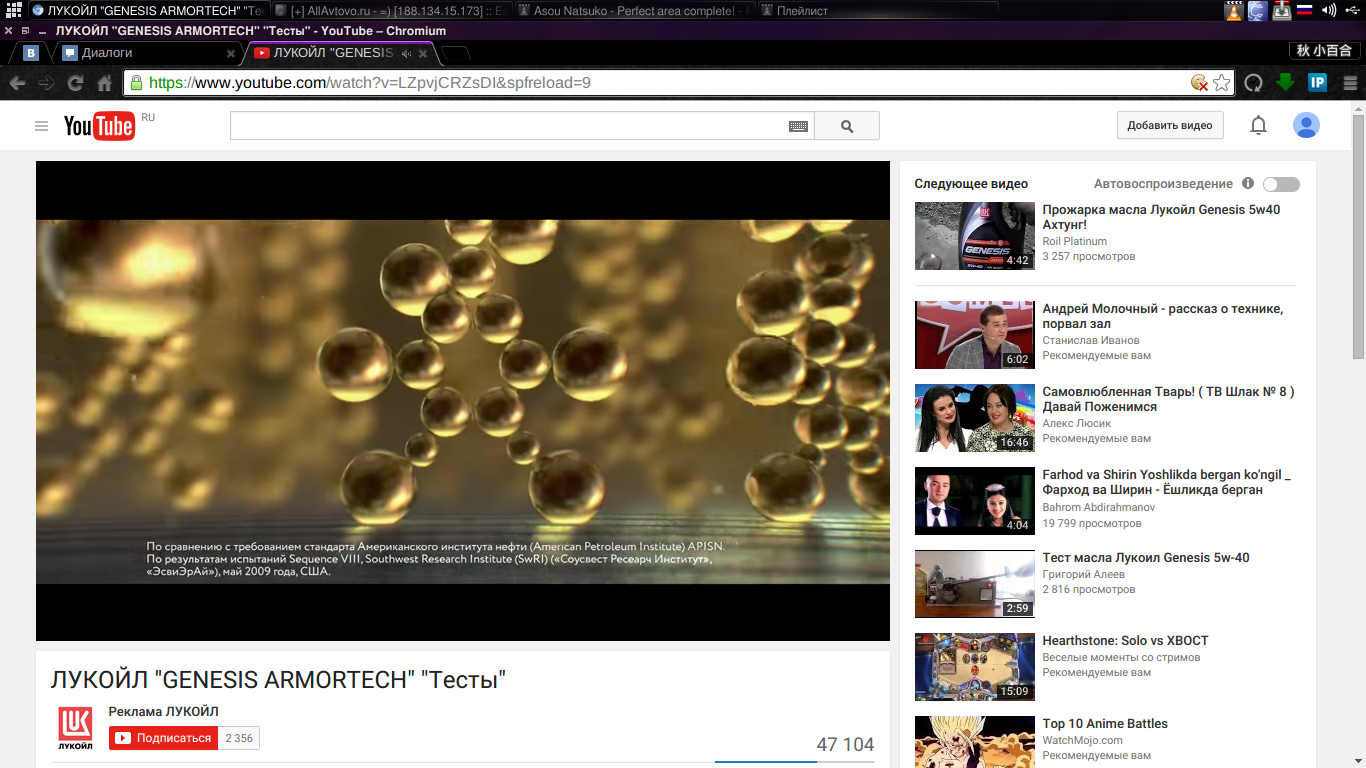Go forward with the browser forward arrow
This screenshot has width=1366, height=768.
coord(46,83)
